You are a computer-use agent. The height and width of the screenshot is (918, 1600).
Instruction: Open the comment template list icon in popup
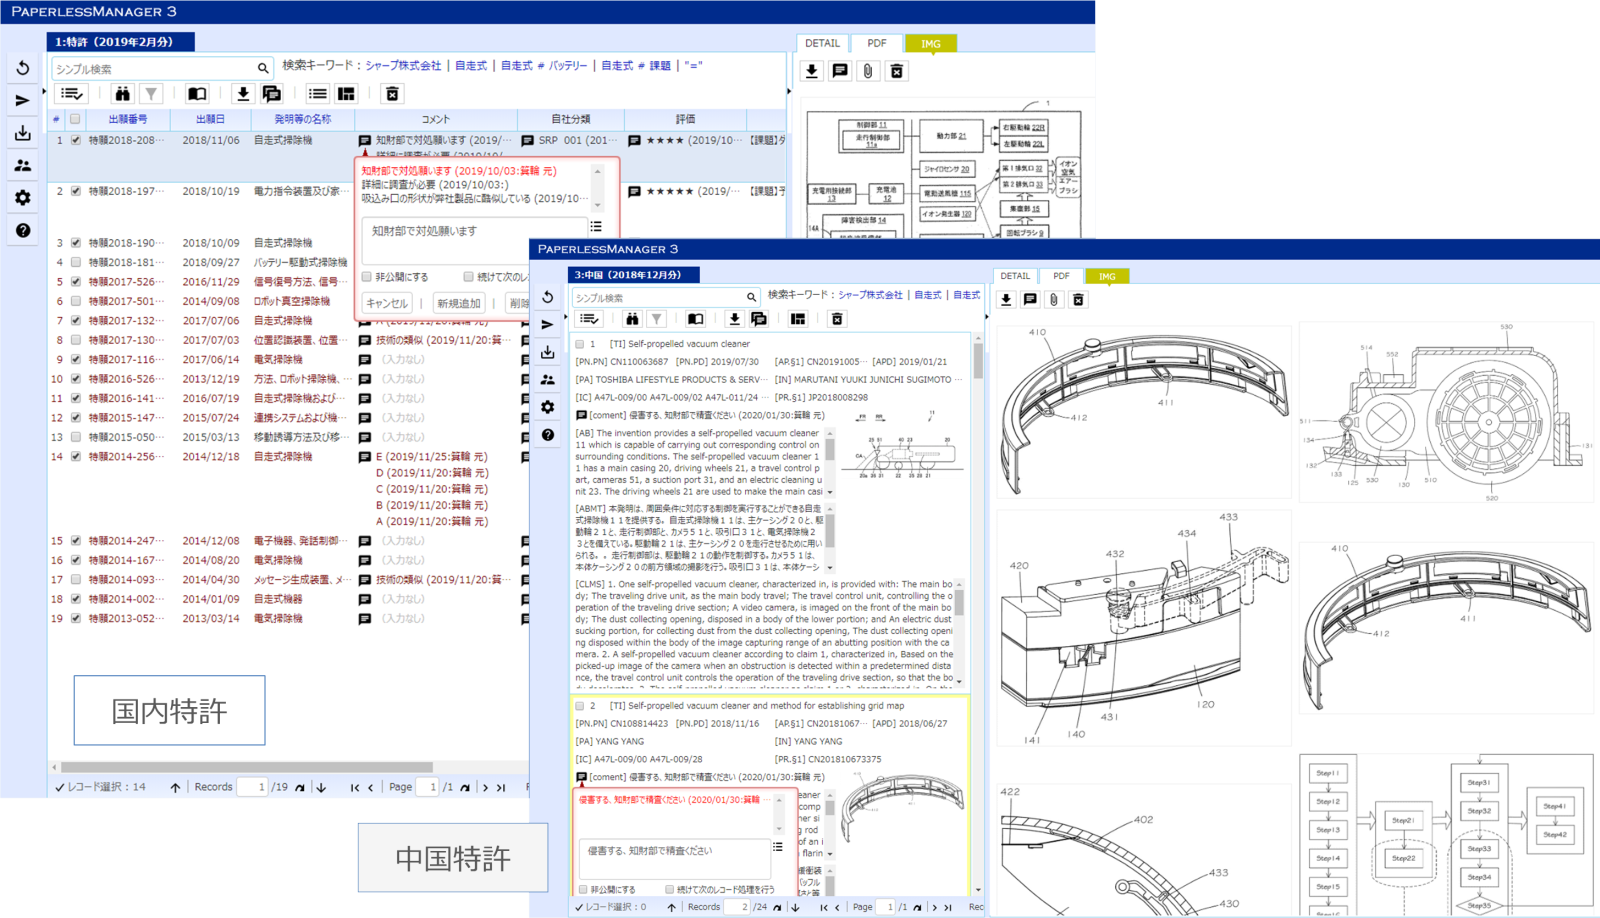pos(596,227)
